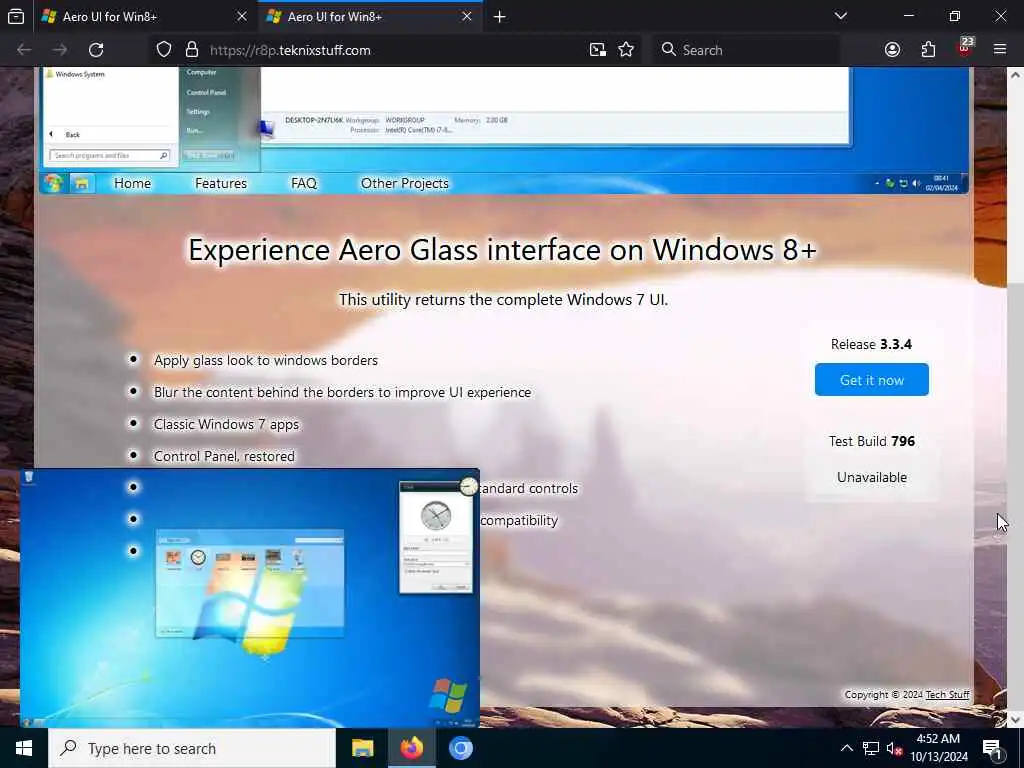Click 'Test Build 796' text

pos(872,441)
